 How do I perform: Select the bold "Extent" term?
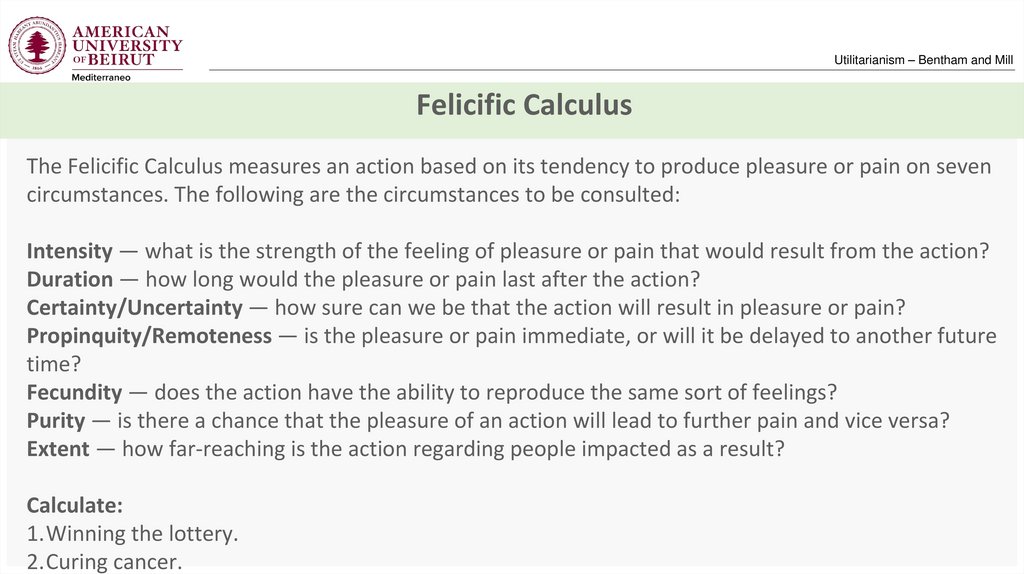[x=58, y=449]
